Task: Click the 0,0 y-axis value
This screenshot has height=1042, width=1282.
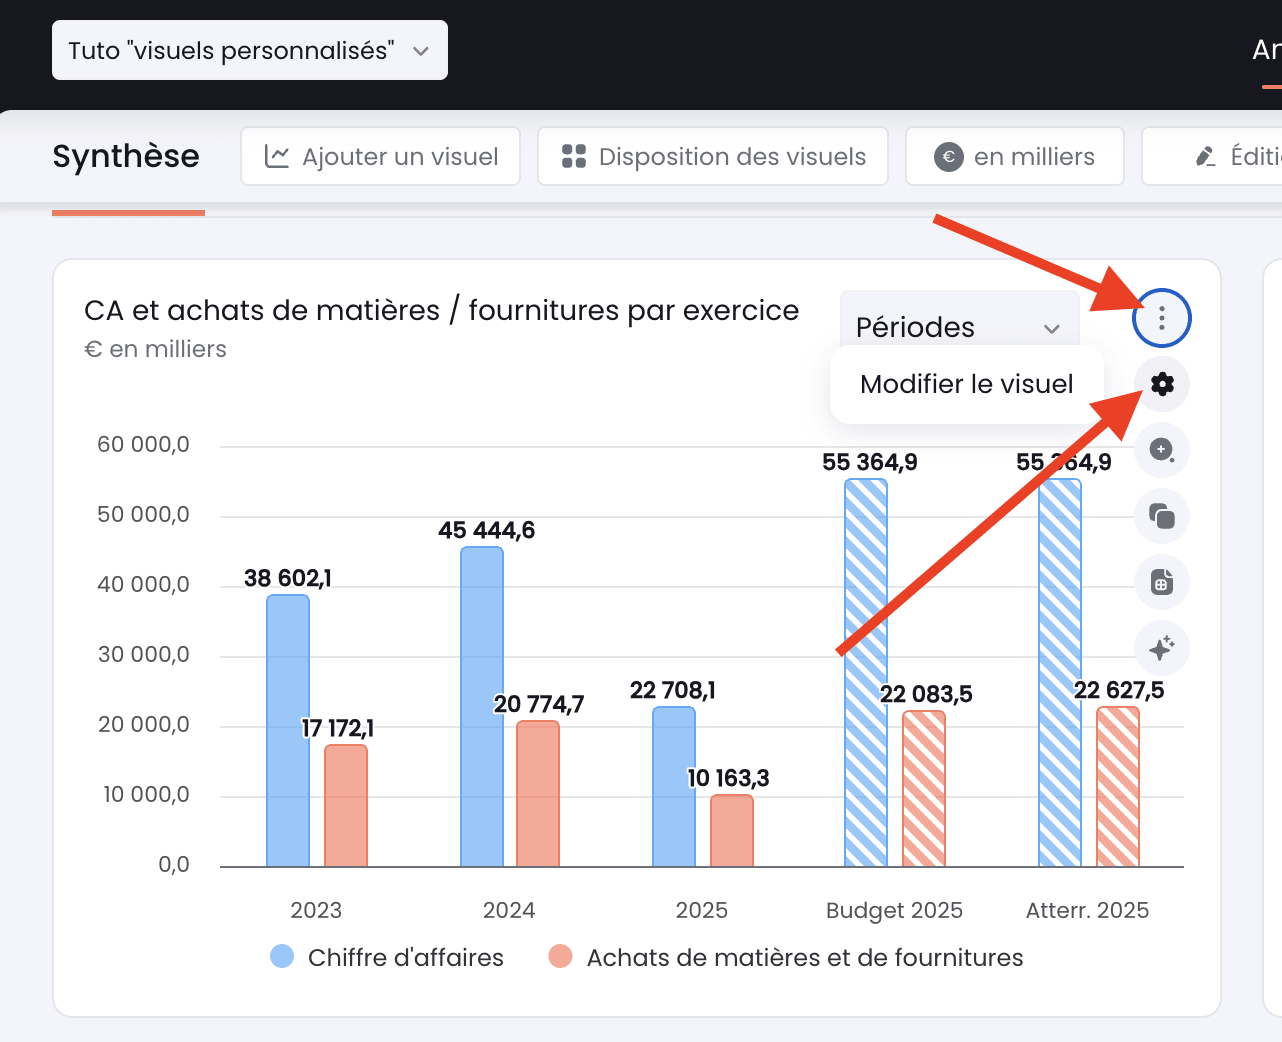Action: tap(174, 865)
